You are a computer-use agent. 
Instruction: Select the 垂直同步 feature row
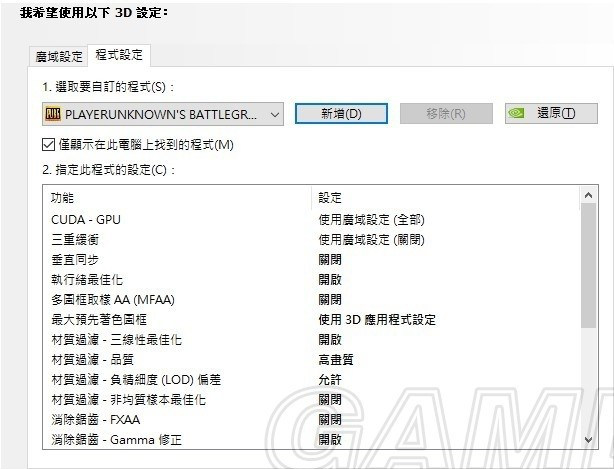click(311, 260)
